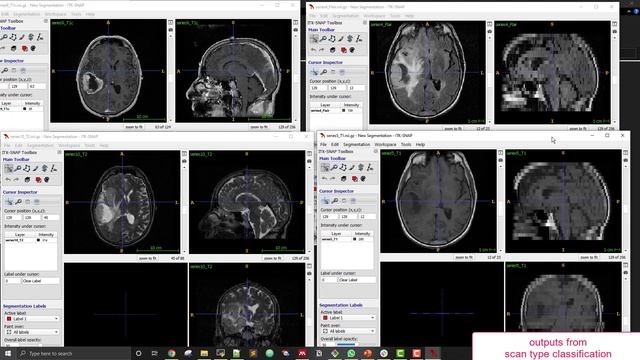The width and height of the screenshot is (640, 360).
Task: Click slice scrollbar beside series10_T2 axial view
Action: [x=184, y=209]
